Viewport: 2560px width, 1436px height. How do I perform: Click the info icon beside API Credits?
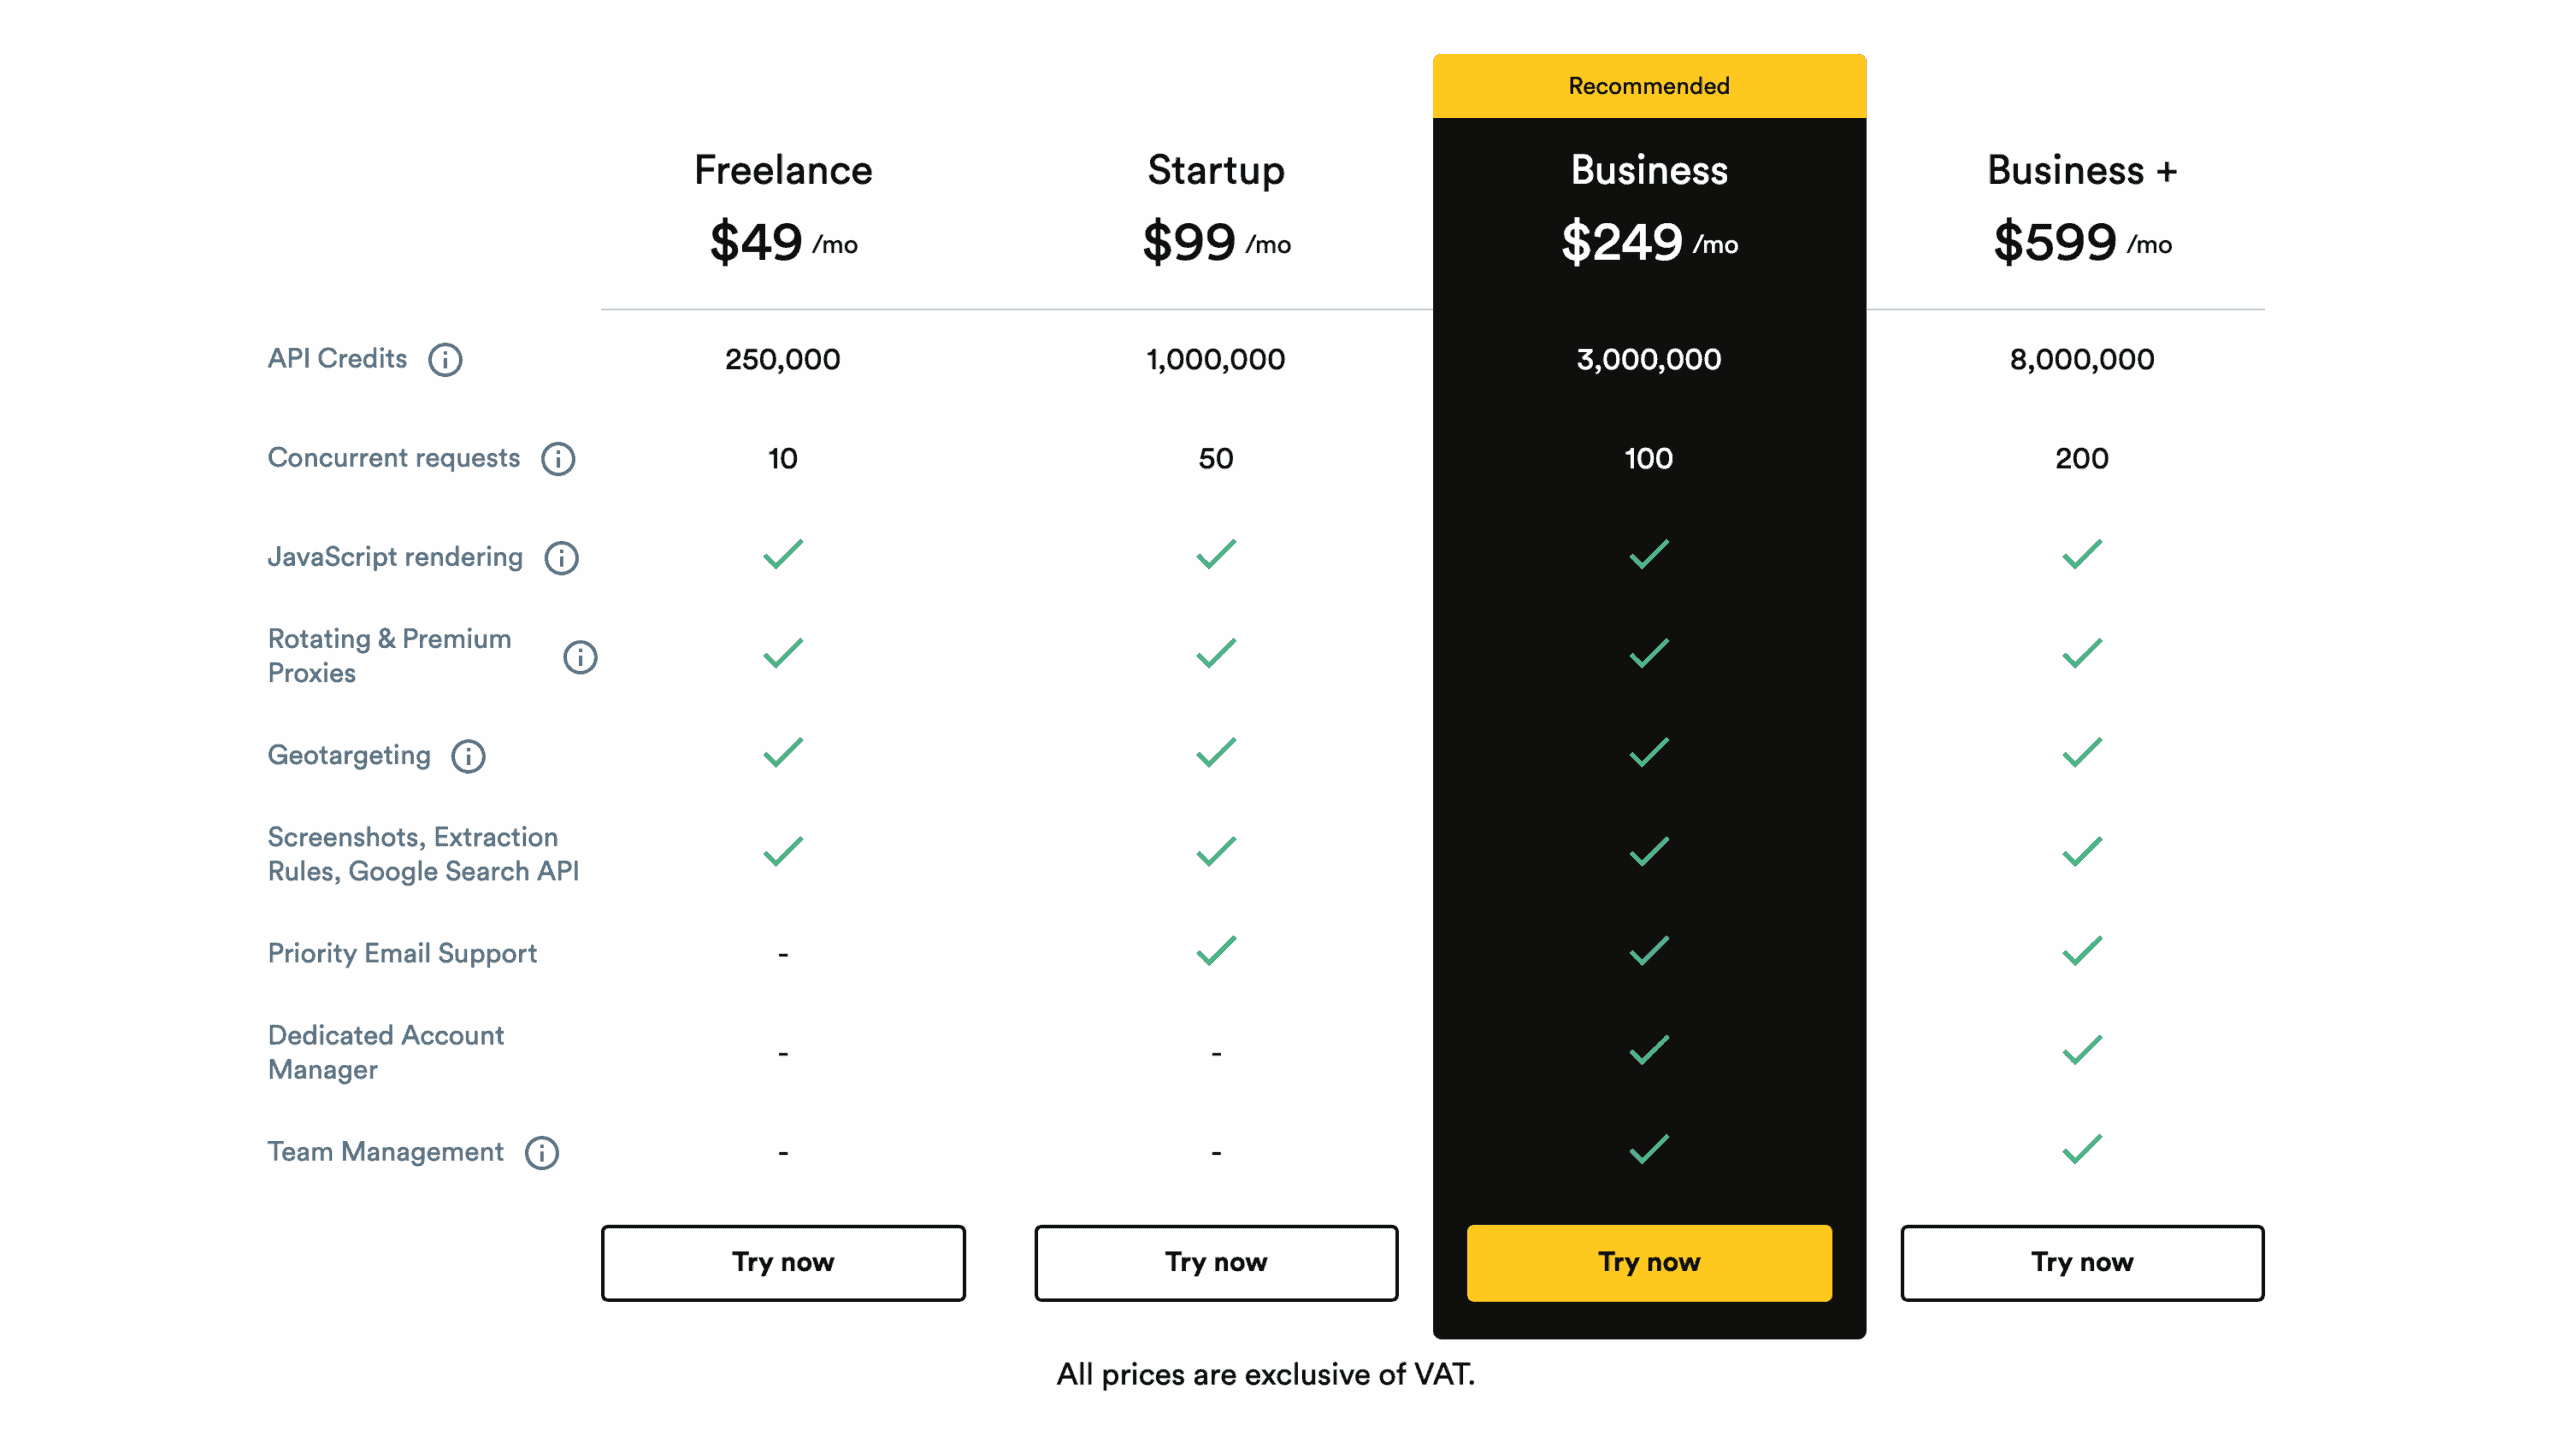(445, 360)
